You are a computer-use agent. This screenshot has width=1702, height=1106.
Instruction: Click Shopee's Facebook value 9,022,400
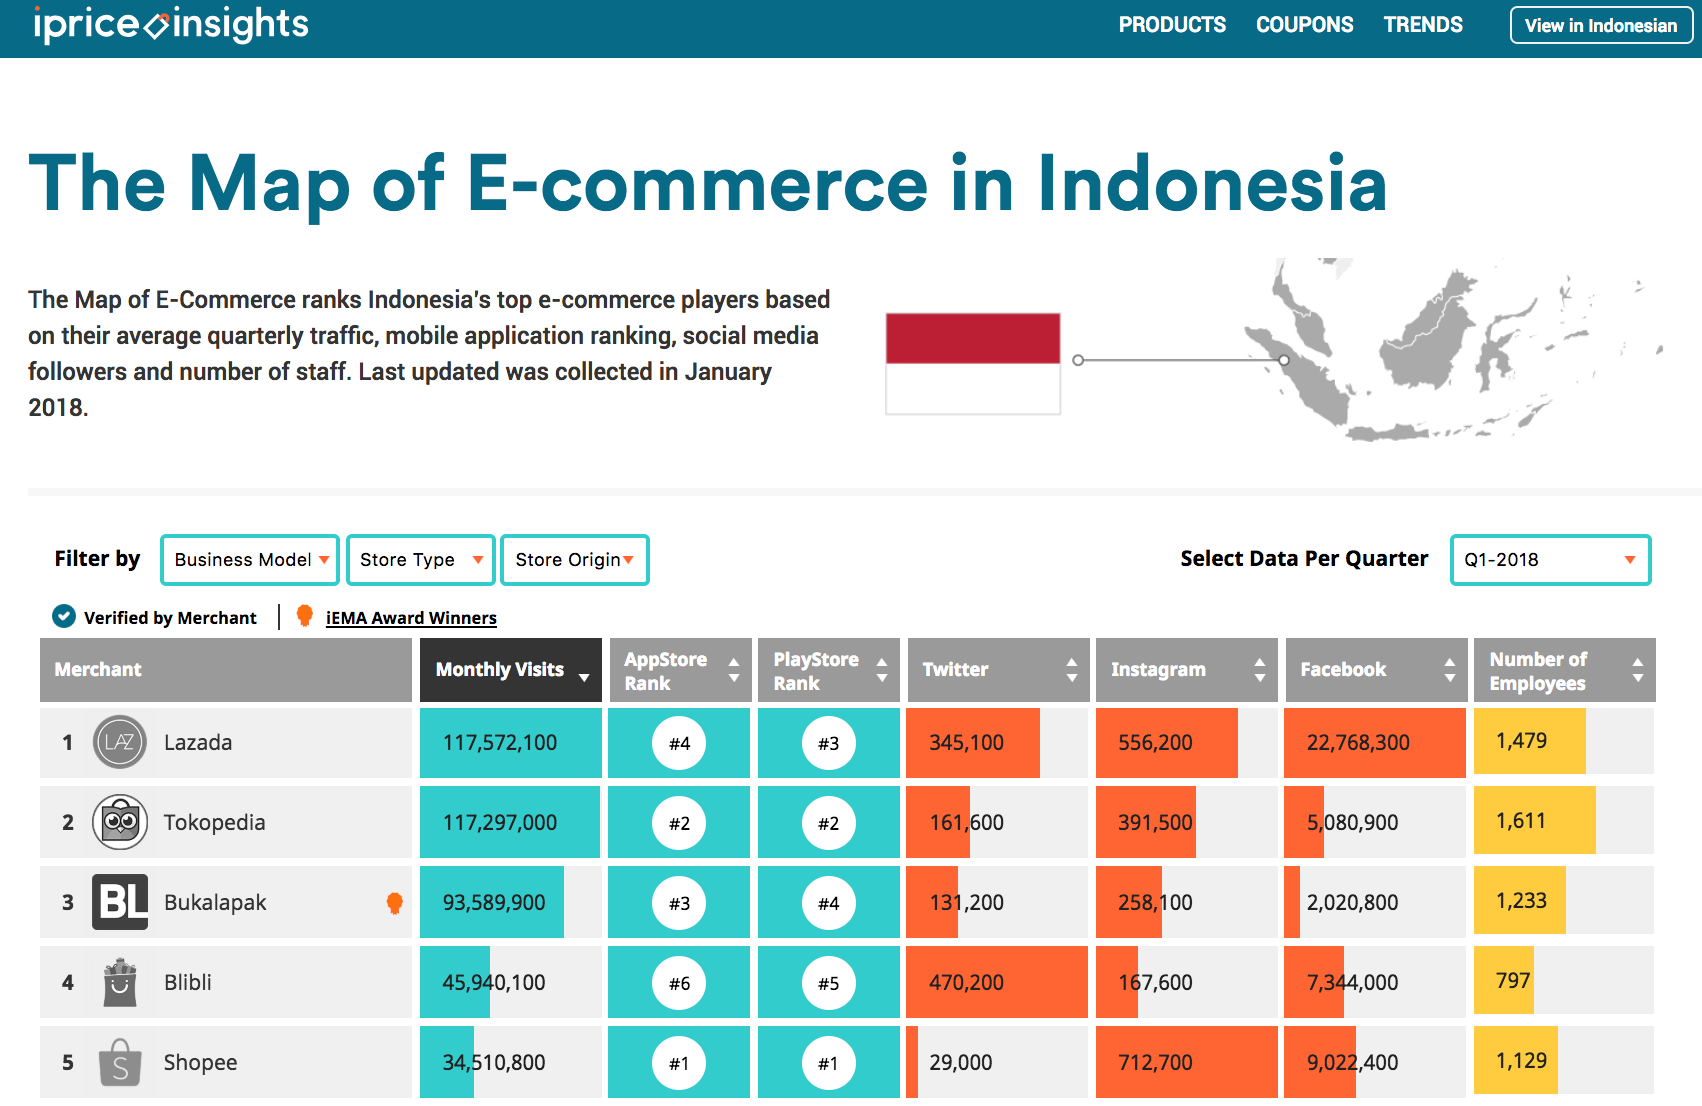tap(1353, 1063)
